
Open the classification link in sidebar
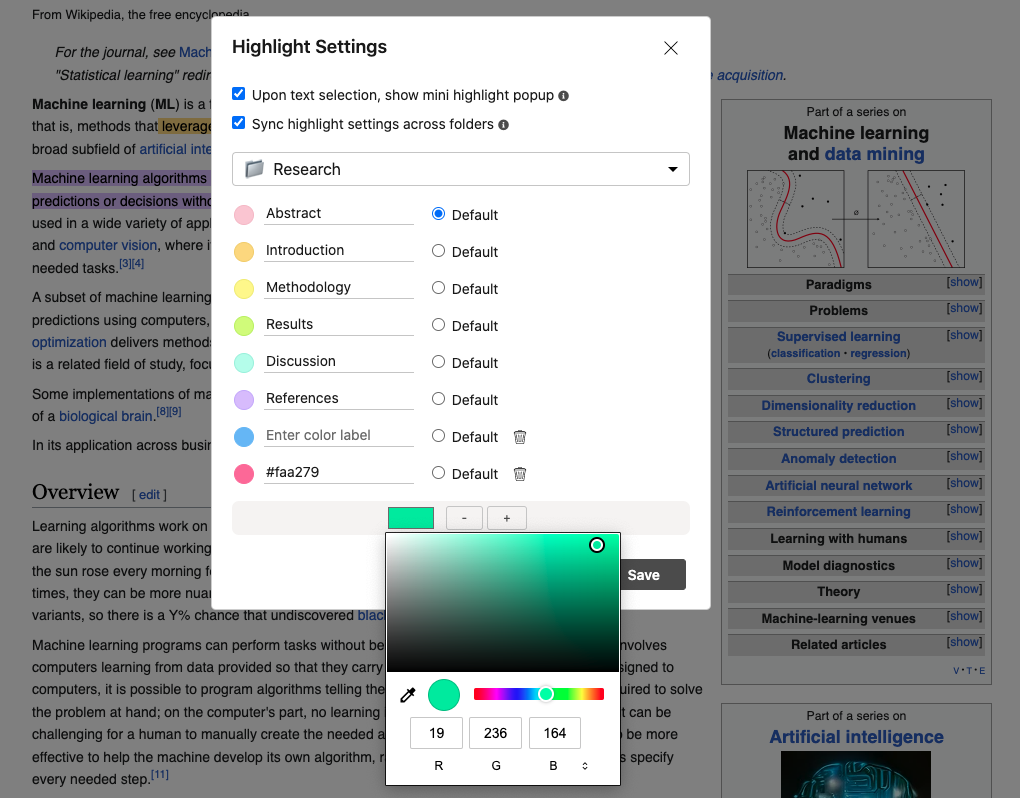805,353
